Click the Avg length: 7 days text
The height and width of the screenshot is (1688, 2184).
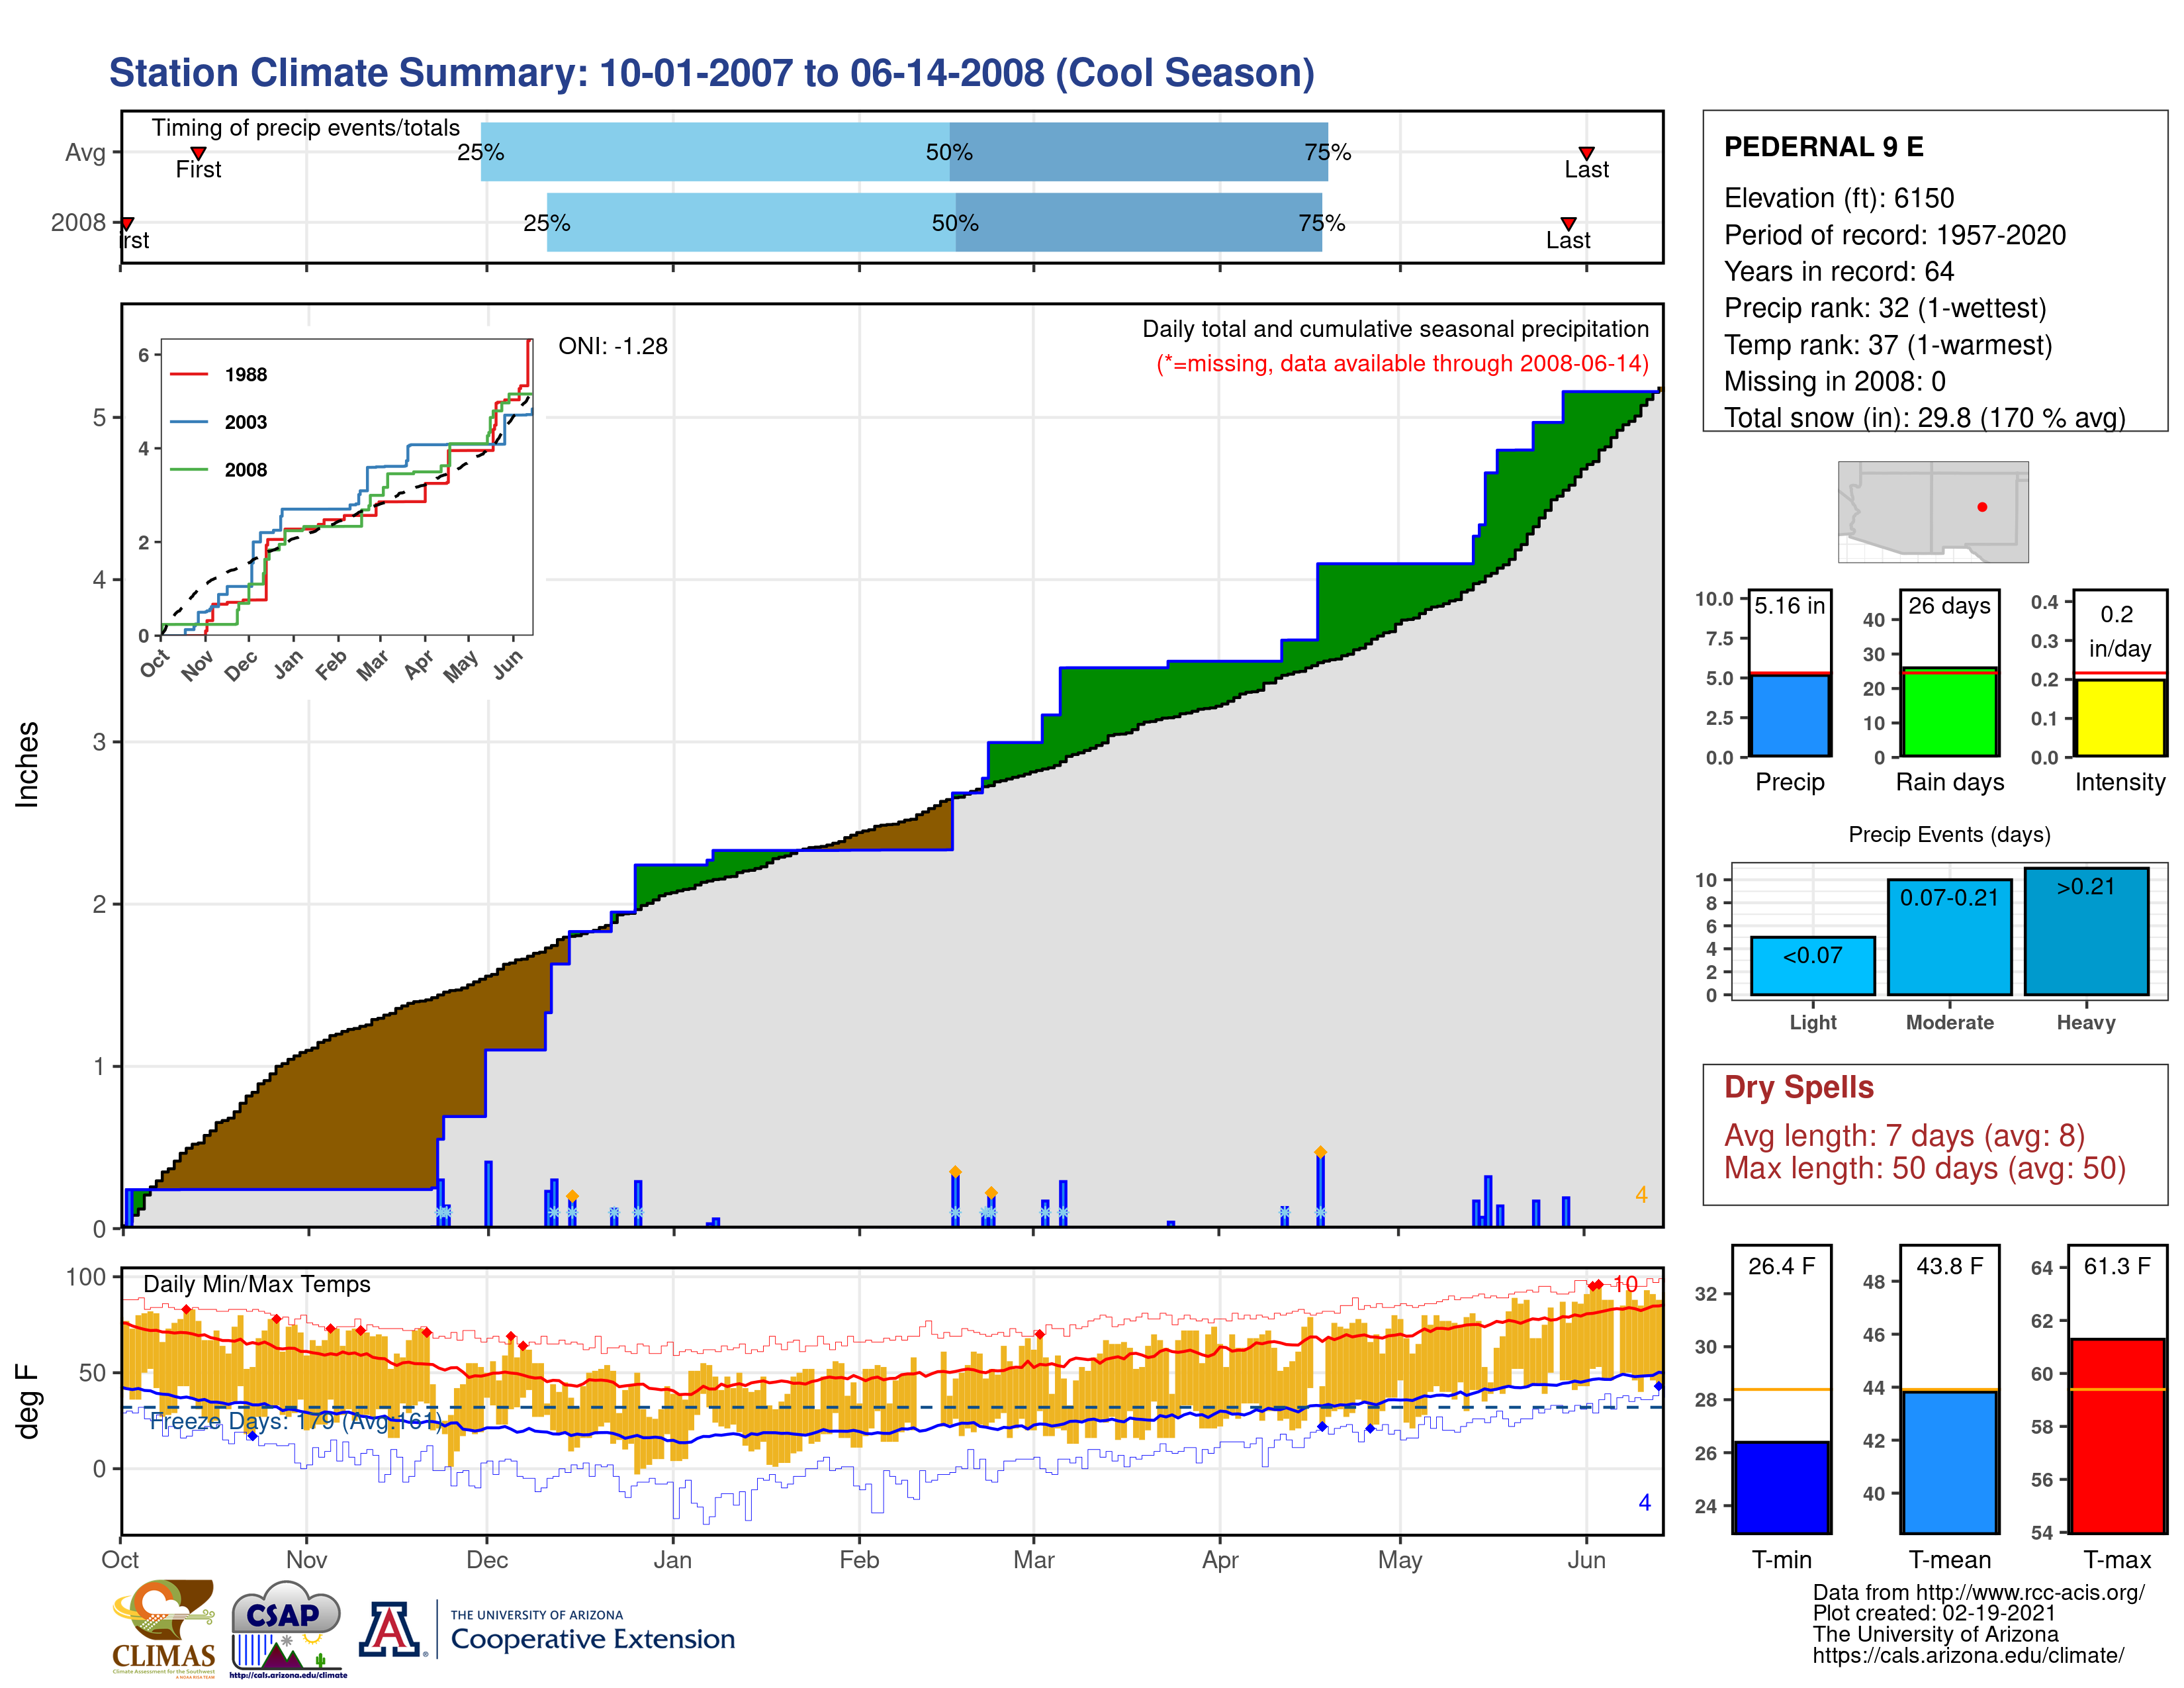point(1905,1136)
